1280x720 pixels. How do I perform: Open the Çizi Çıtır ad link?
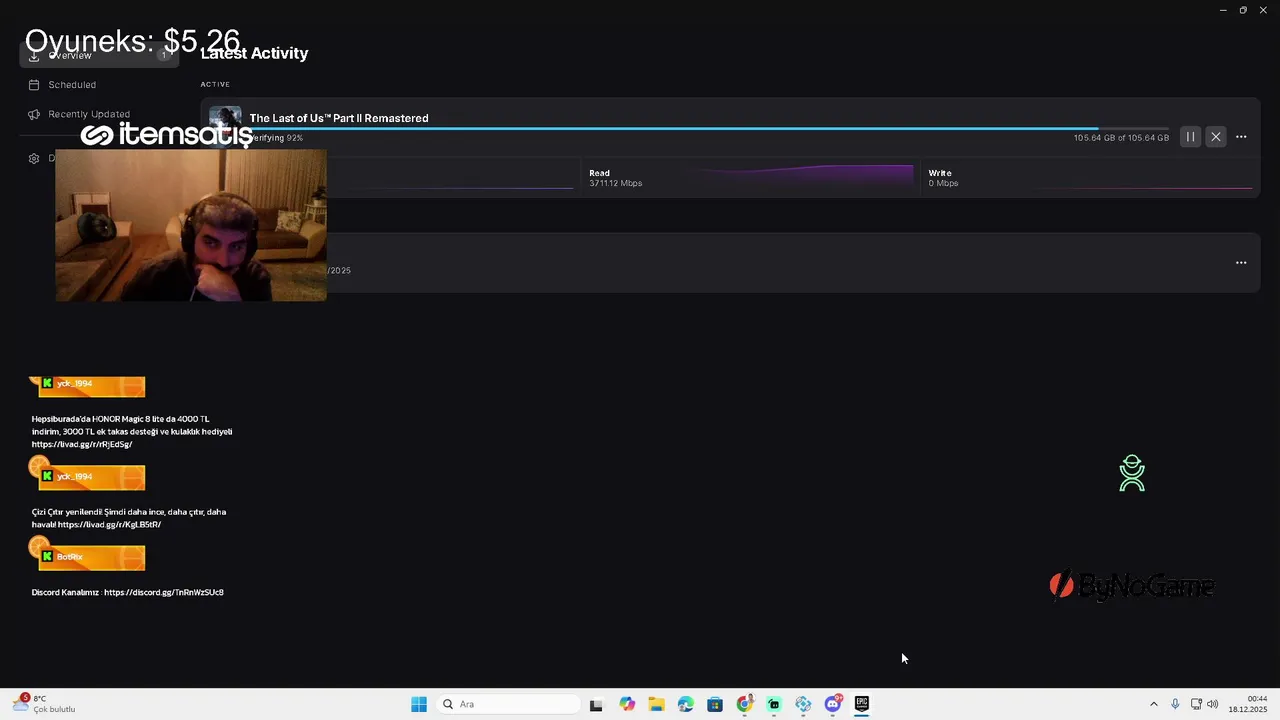109,524
